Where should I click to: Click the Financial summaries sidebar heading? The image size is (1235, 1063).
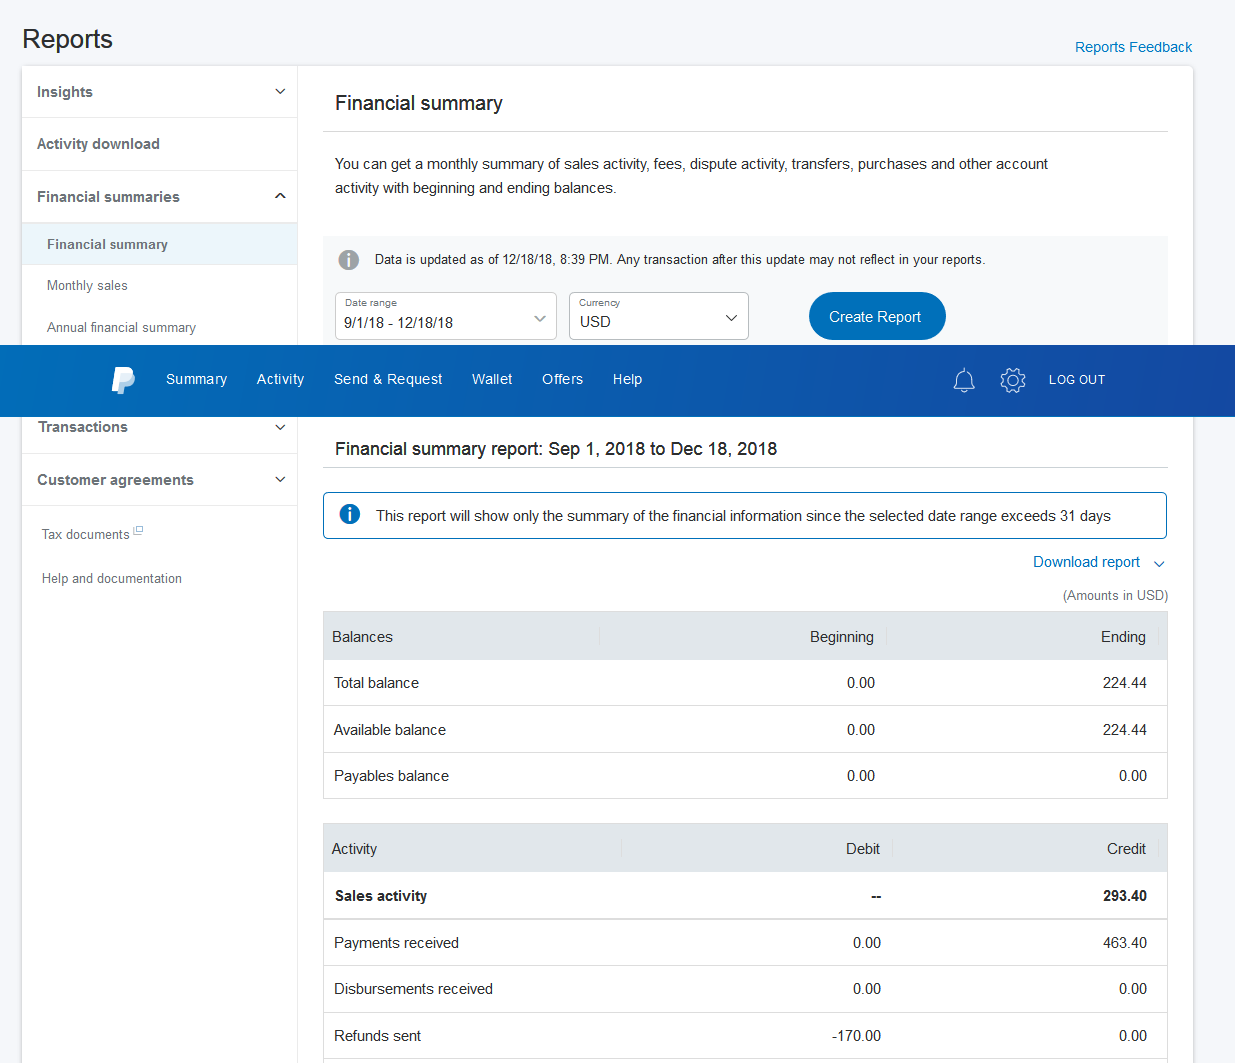(x=108, y=197)
